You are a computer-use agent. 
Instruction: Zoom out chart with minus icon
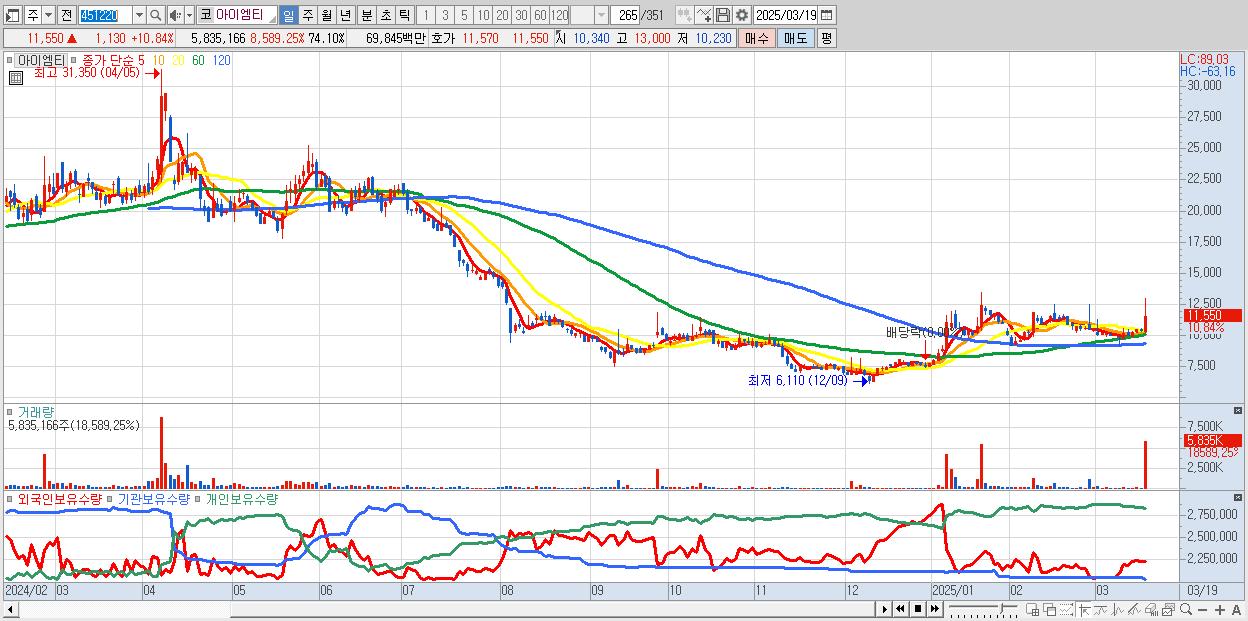pyautogui.click(x=1202, y=610)
